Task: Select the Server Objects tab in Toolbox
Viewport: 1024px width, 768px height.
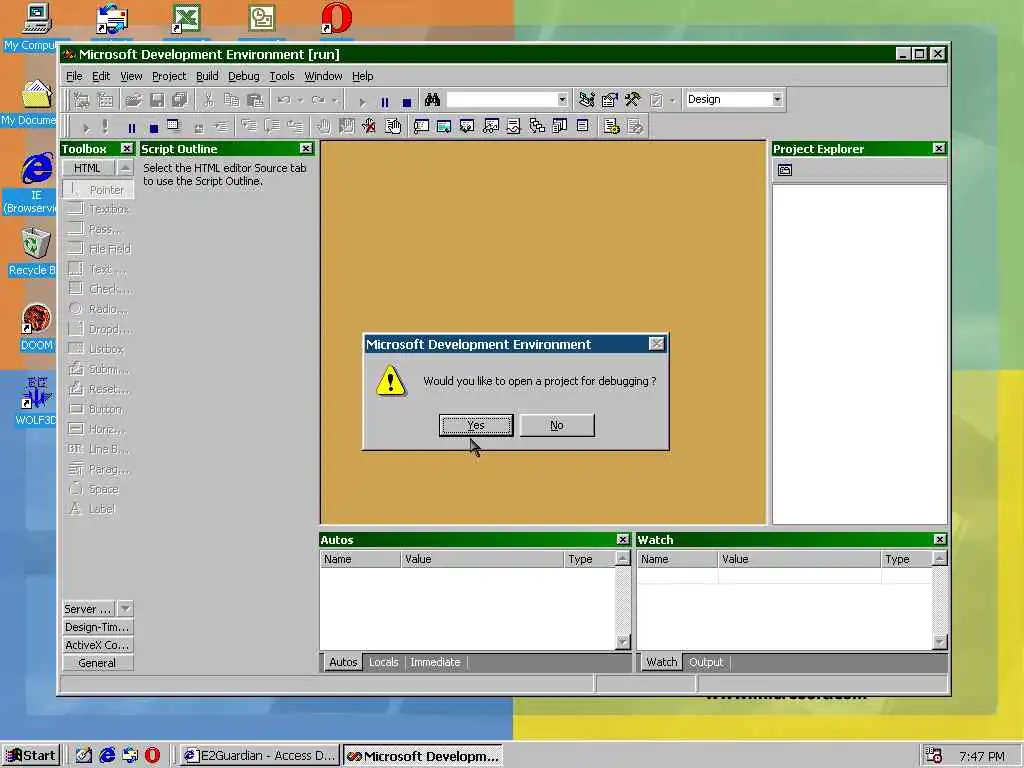Action: point(89,609)
